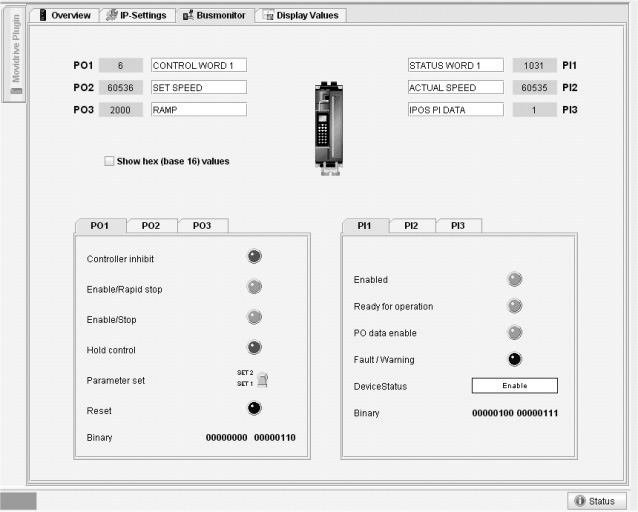Switch to the IP-Settings tab
638x512 pixels.
137,15
